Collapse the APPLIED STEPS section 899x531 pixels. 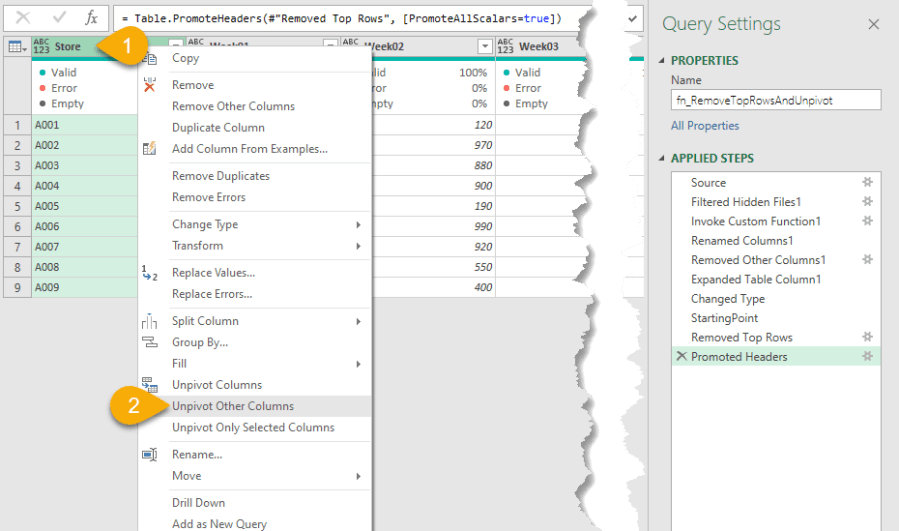pos(661,159)
